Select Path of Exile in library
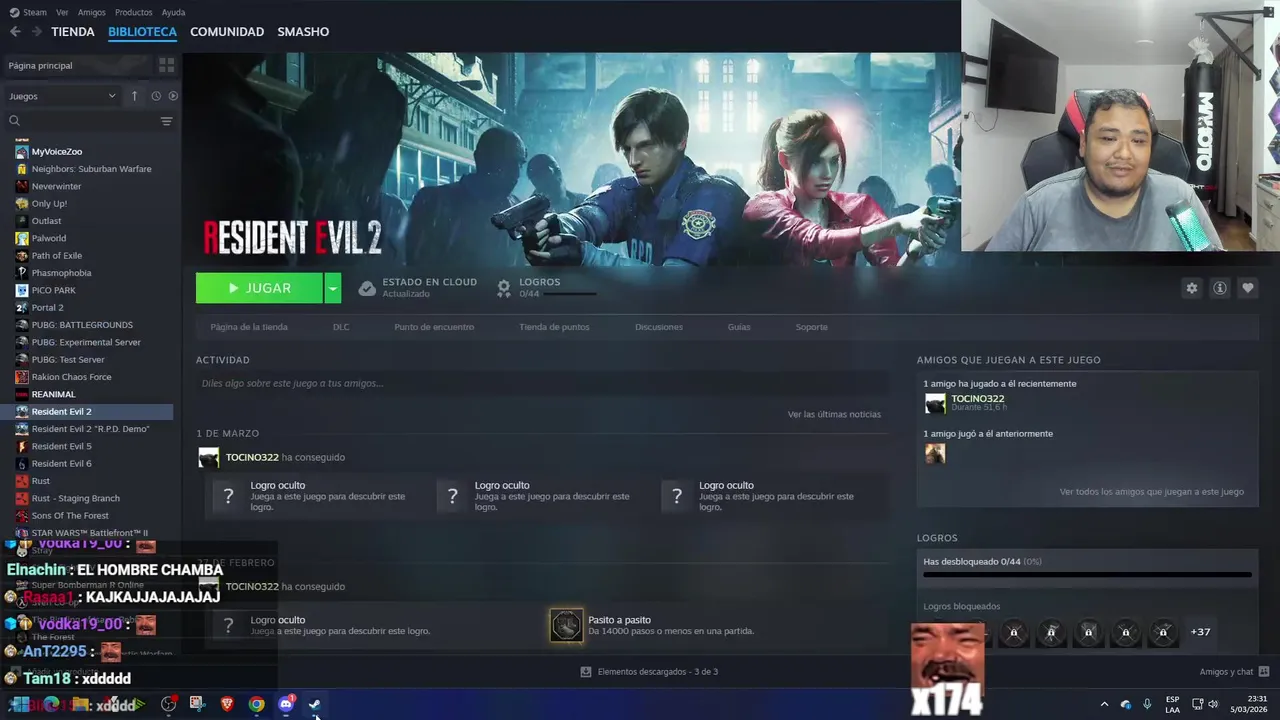The image size is (1280, 720). click(x=56, y=256)
